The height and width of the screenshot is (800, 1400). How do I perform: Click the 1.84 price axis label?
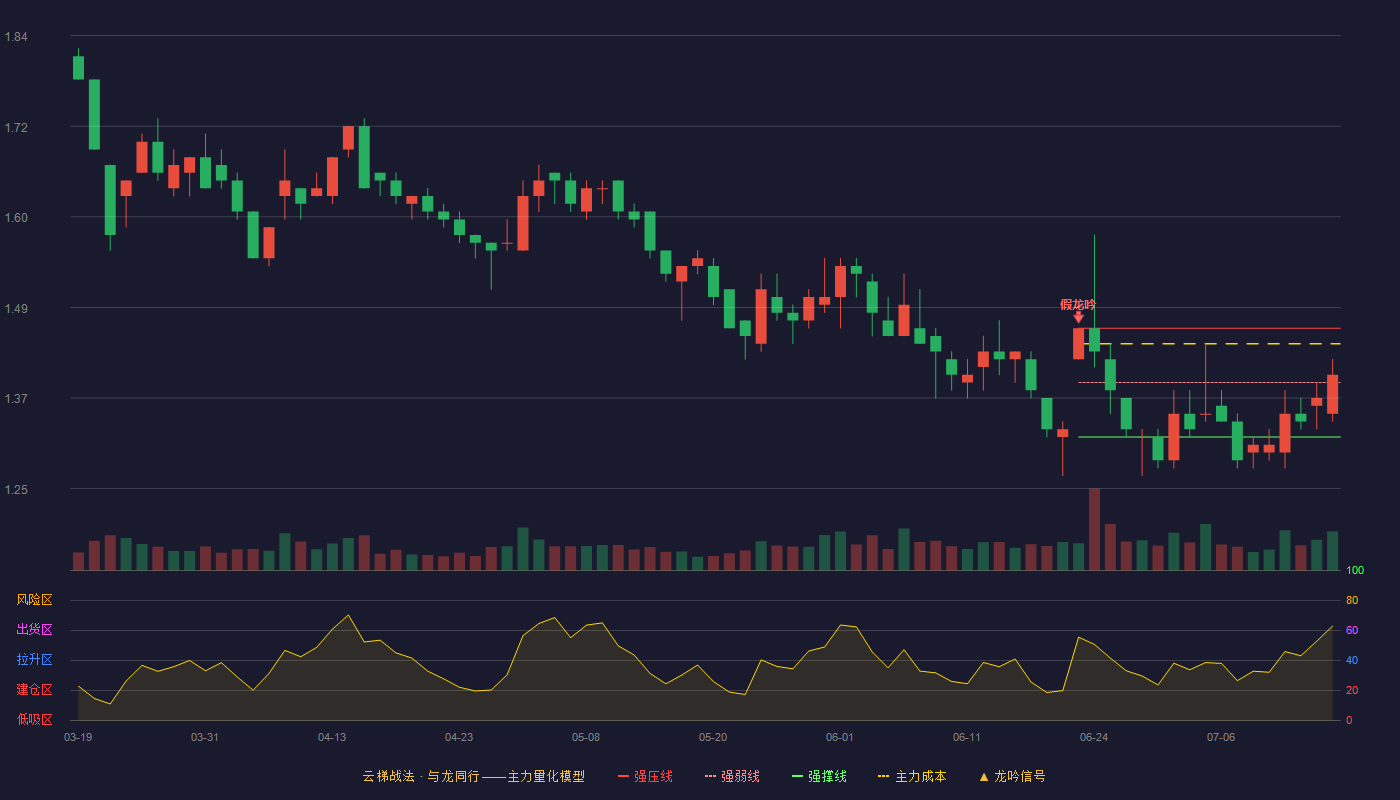(x=16, y=37)
